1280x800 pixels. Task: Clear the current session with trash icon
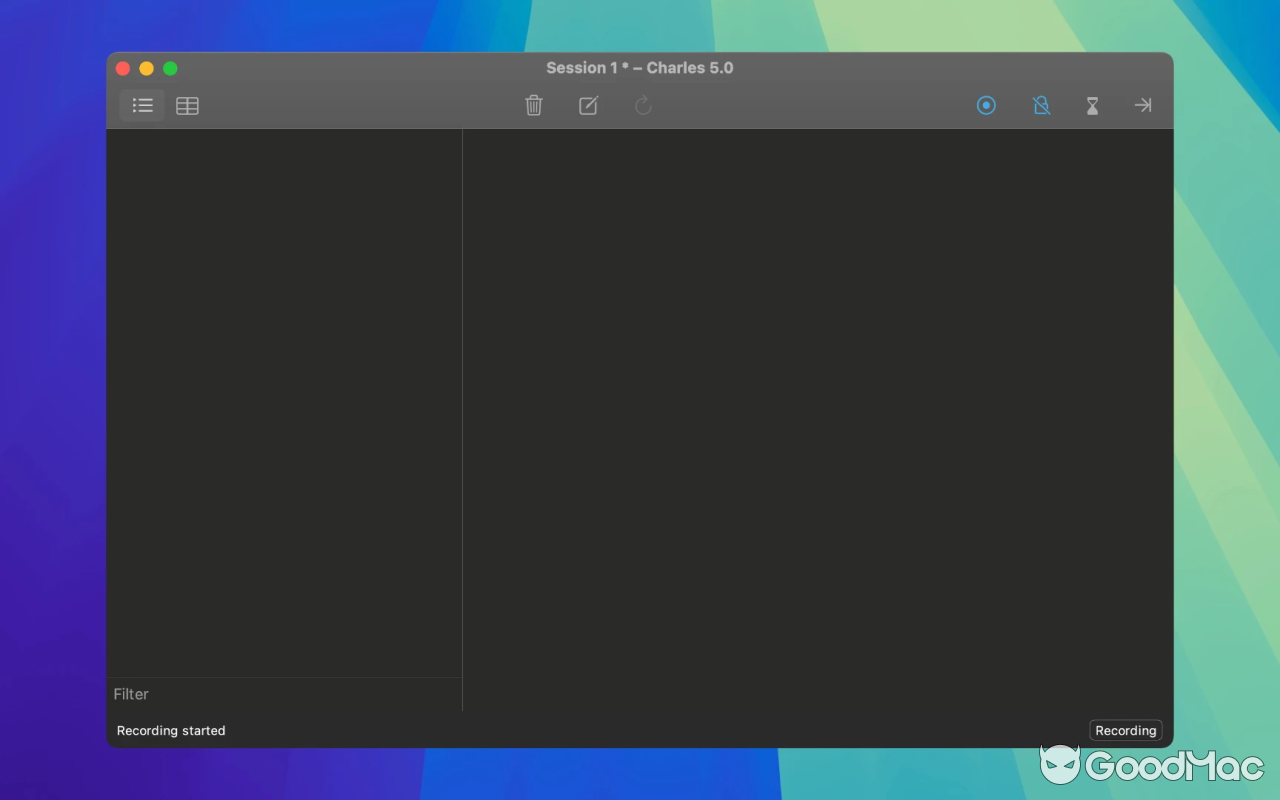(x=533, y=105)
